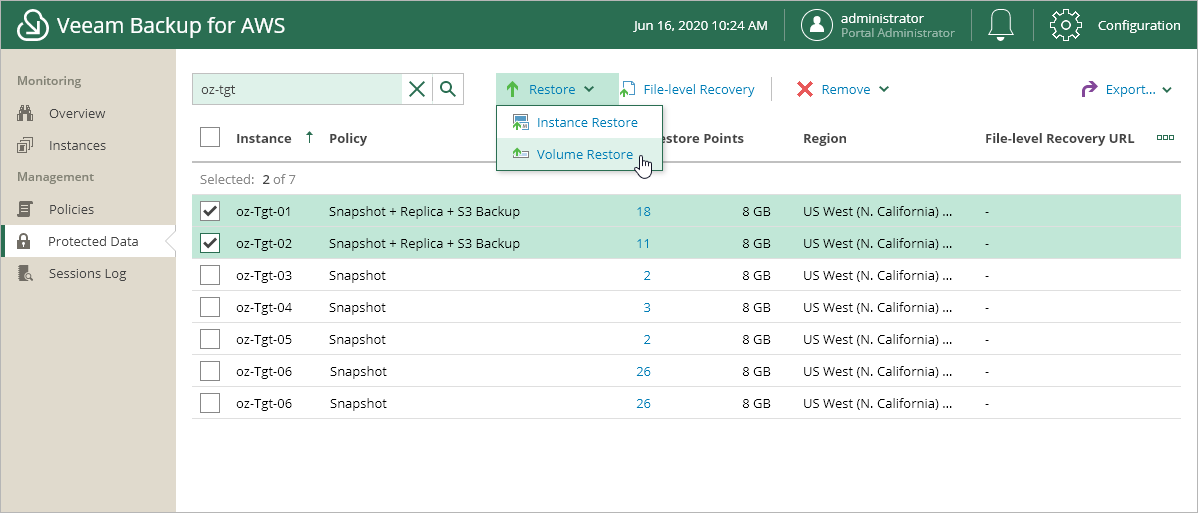Click the green Restore arrow icon
1198x513 pixels.
(513, 89)
